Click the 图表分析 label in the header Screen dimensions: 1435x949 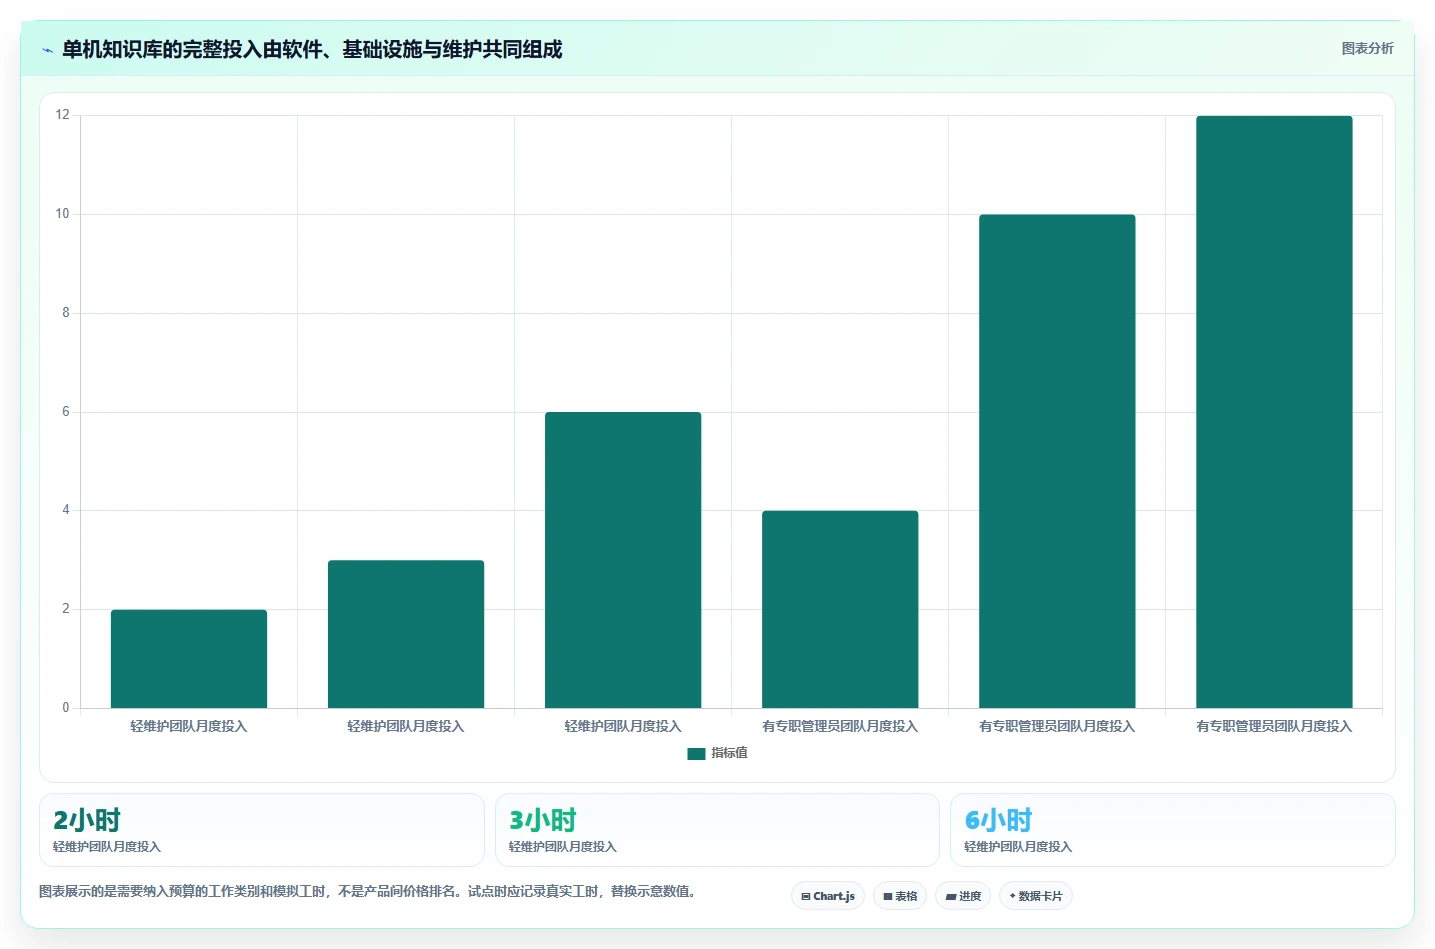[1367, 48]
